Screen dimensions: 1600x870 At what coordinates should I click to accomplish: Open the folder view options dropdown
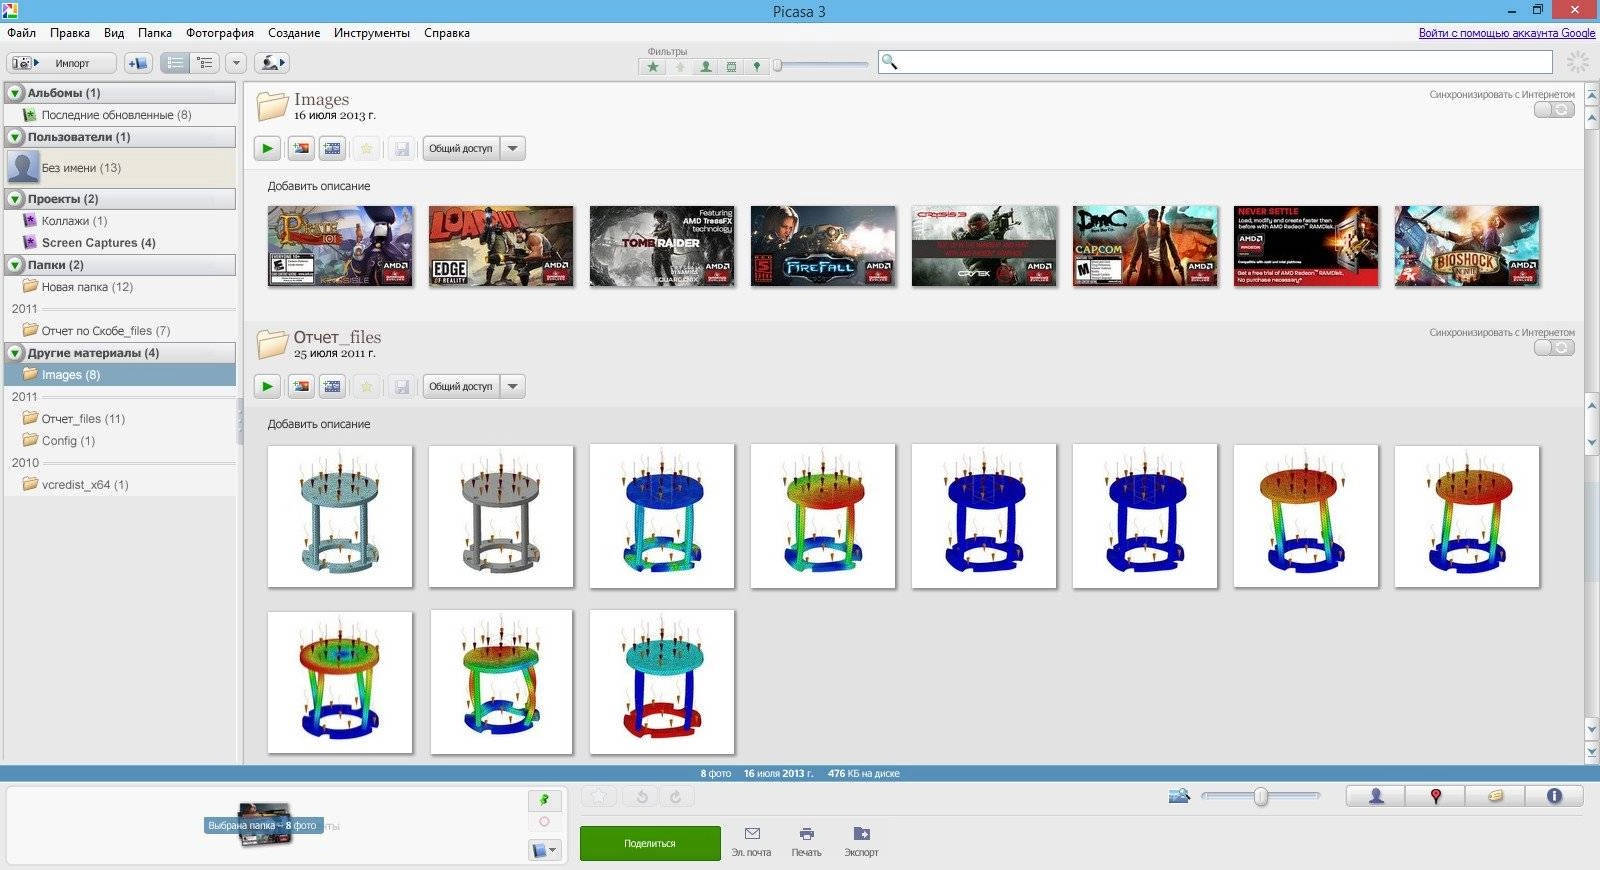[x=236, y=63]
